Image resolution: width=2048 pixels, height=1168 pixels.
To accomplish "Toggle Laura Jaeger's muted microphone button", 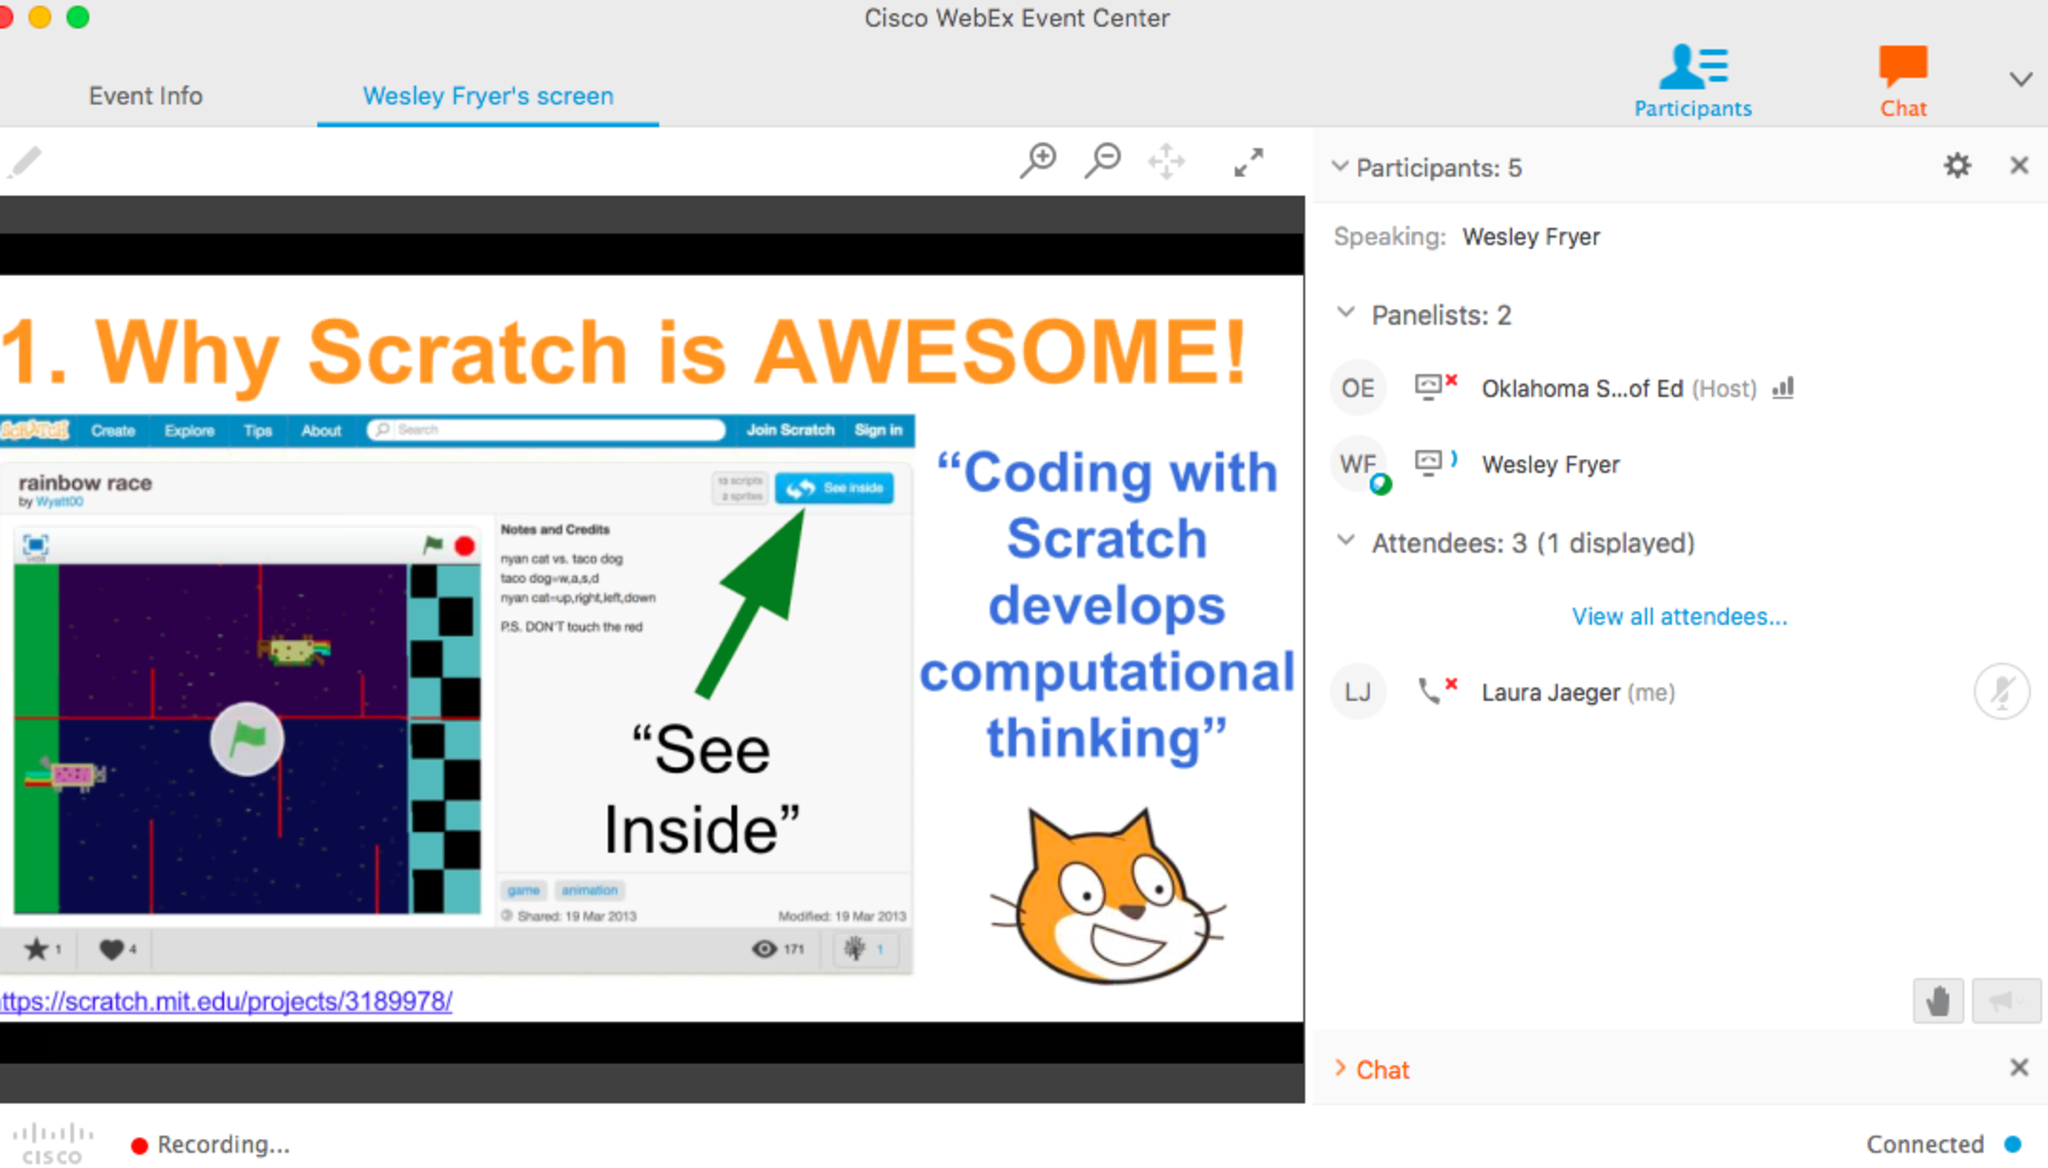I will (2001, 692).
